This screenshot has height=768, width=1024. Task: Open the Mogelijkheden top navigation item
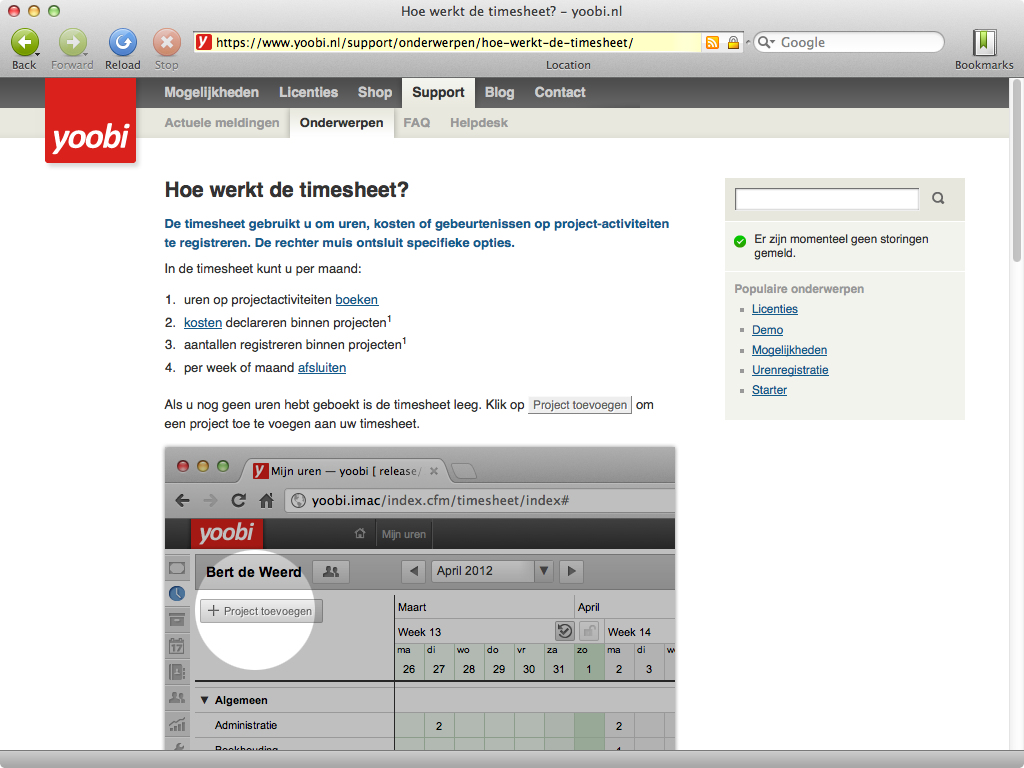click(x=212, y=92)
